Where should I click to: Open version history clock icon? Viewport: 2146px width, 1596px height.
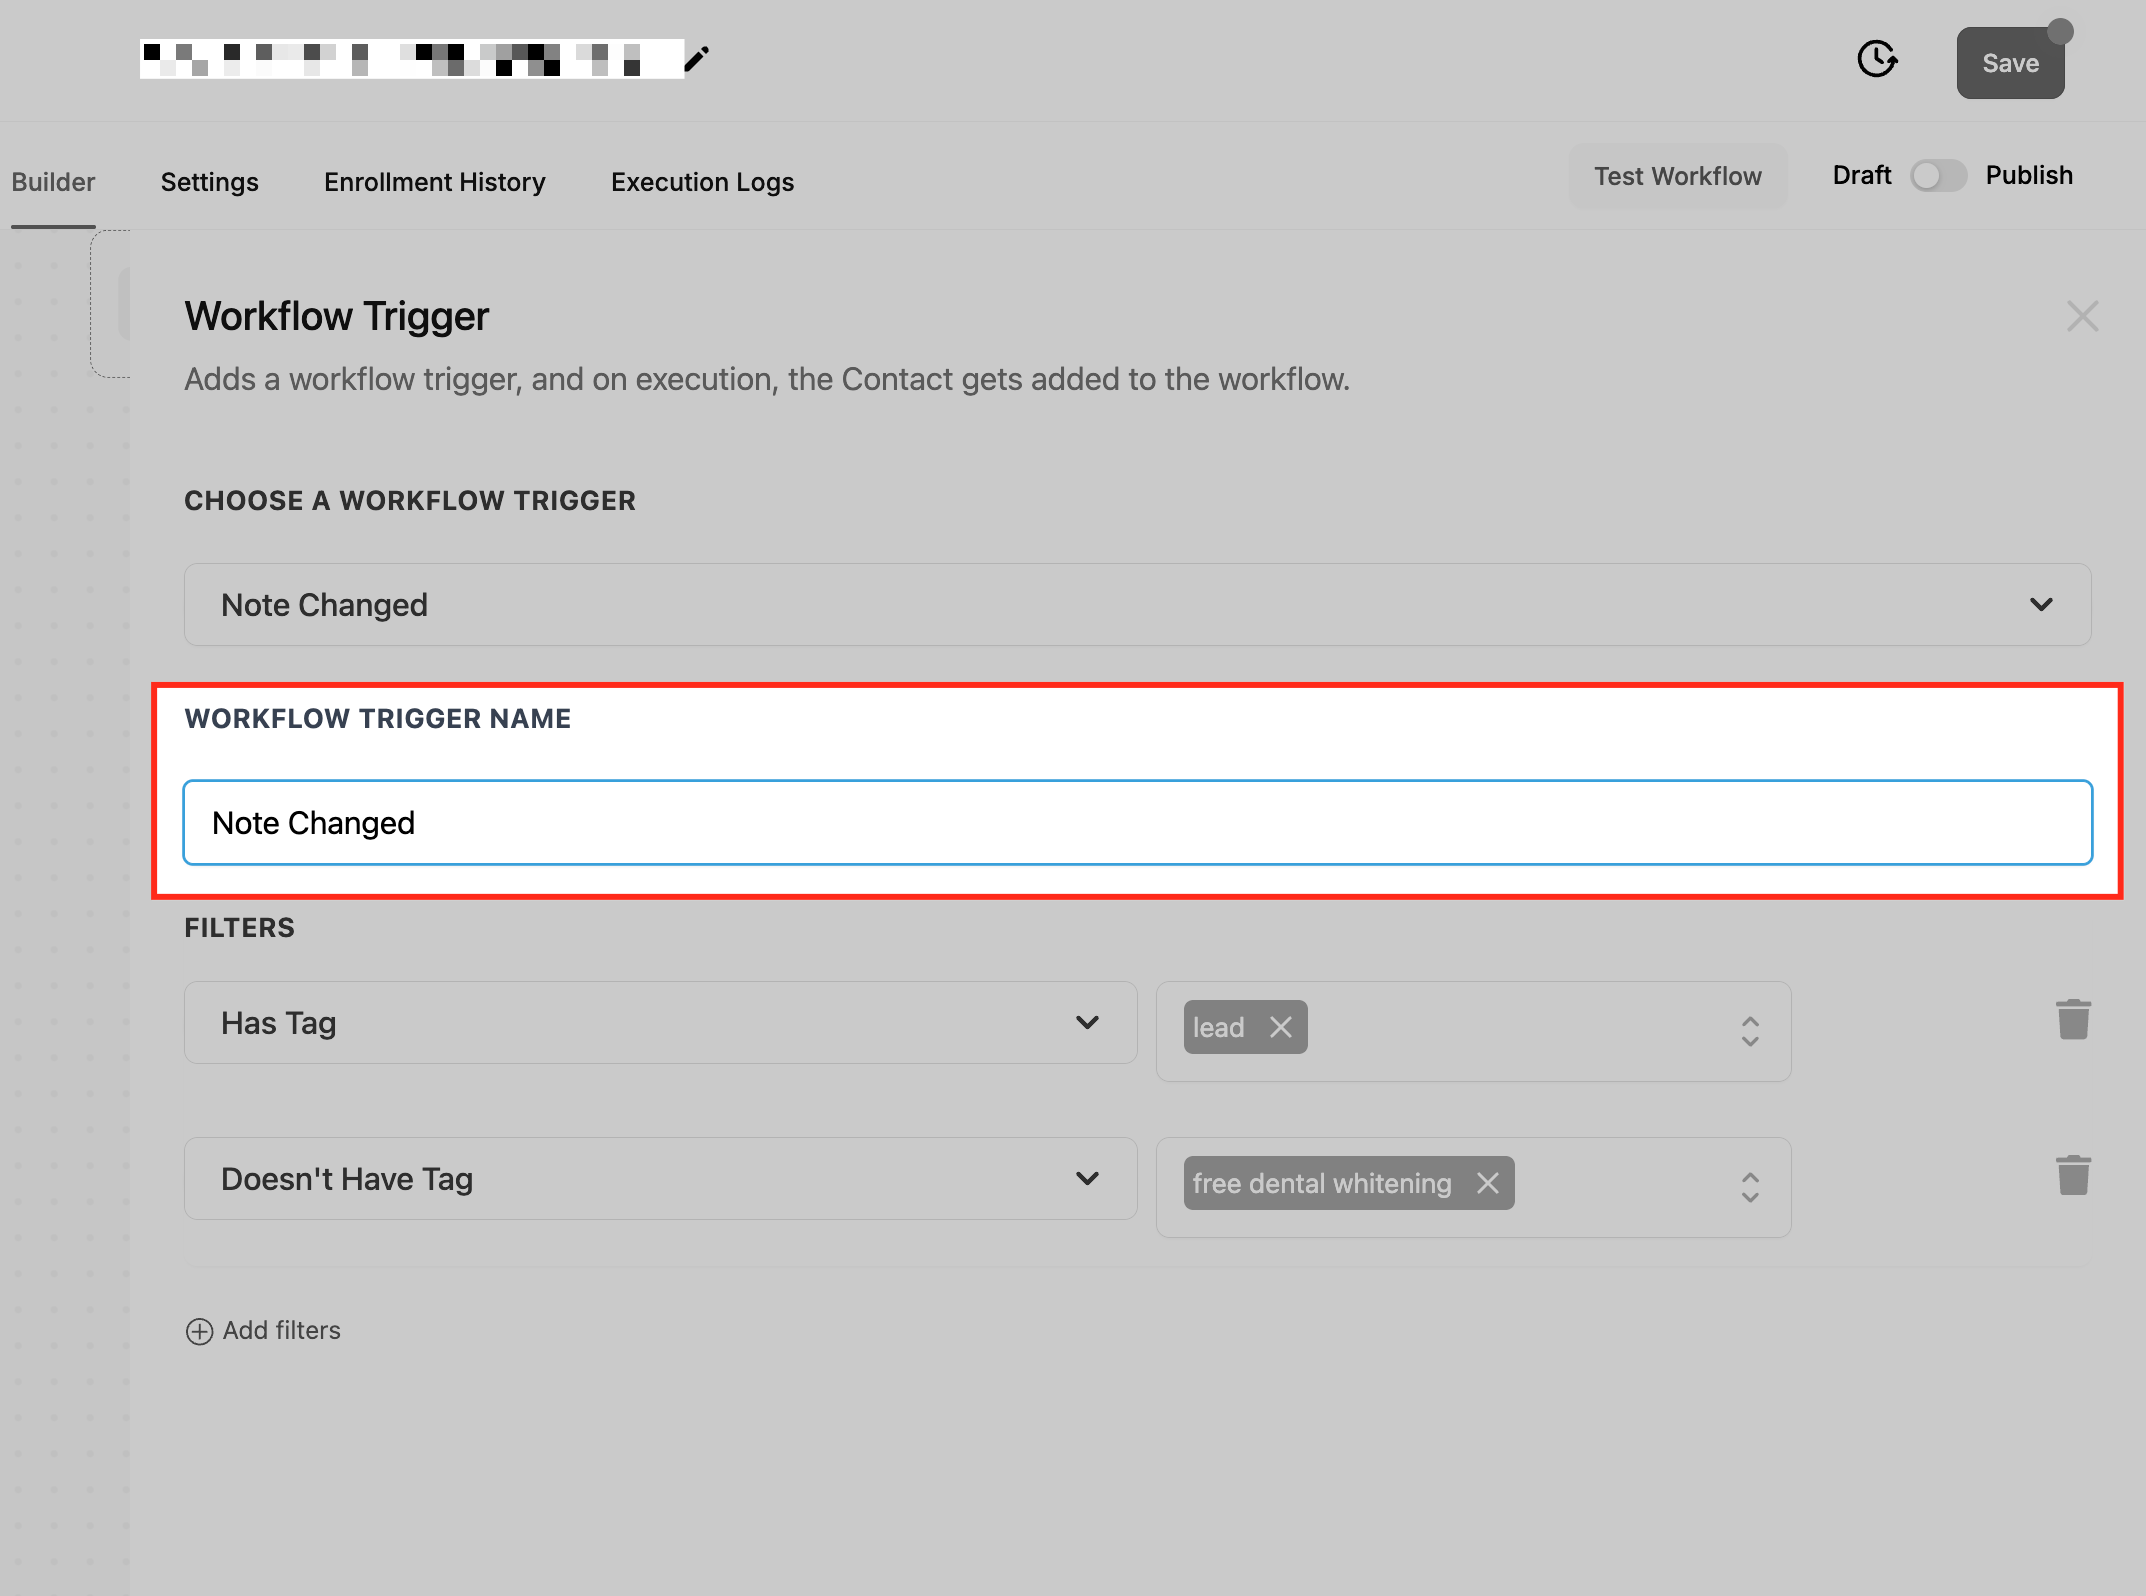(x=1877, y=59)
